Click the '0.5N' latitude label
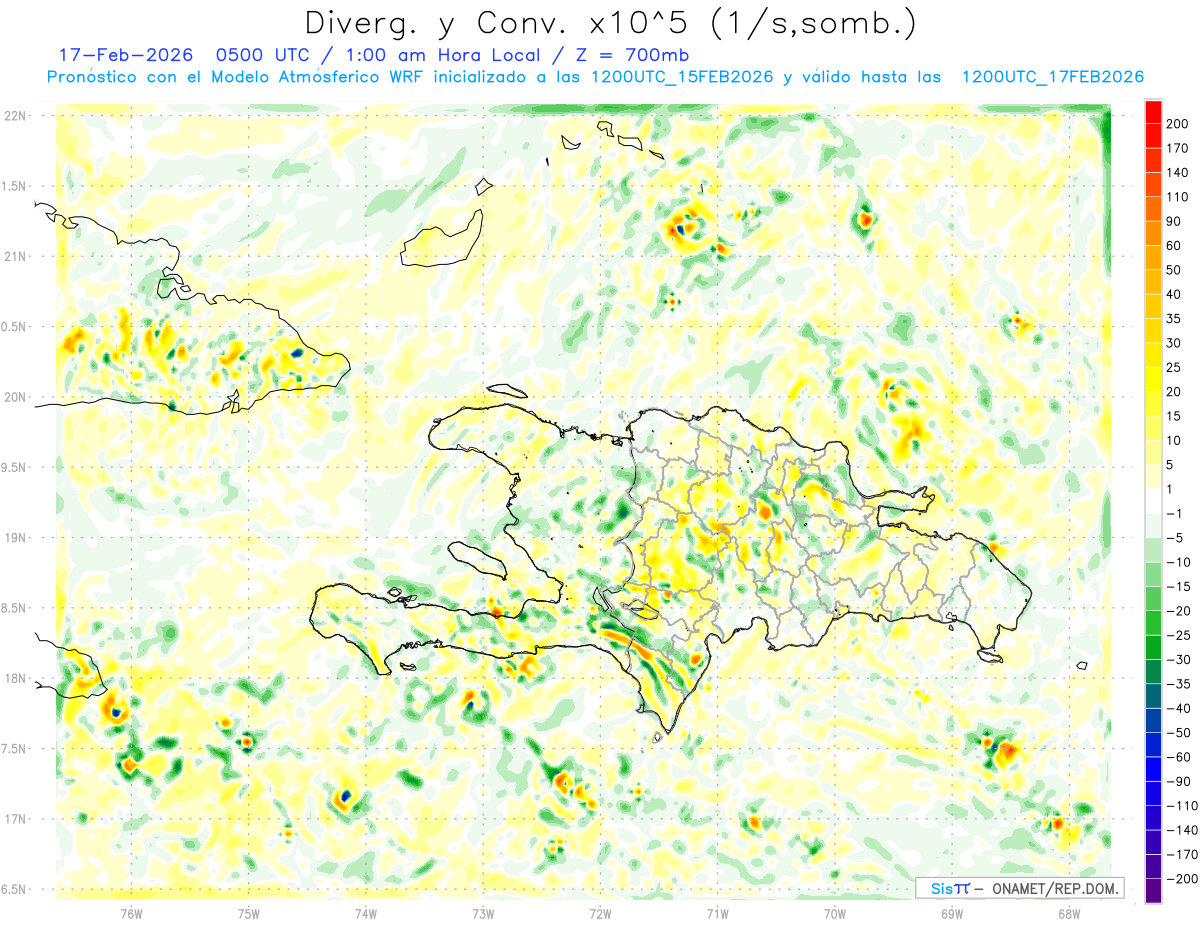The width and height of the screenshot is (1200, 927). click(15, 327)
